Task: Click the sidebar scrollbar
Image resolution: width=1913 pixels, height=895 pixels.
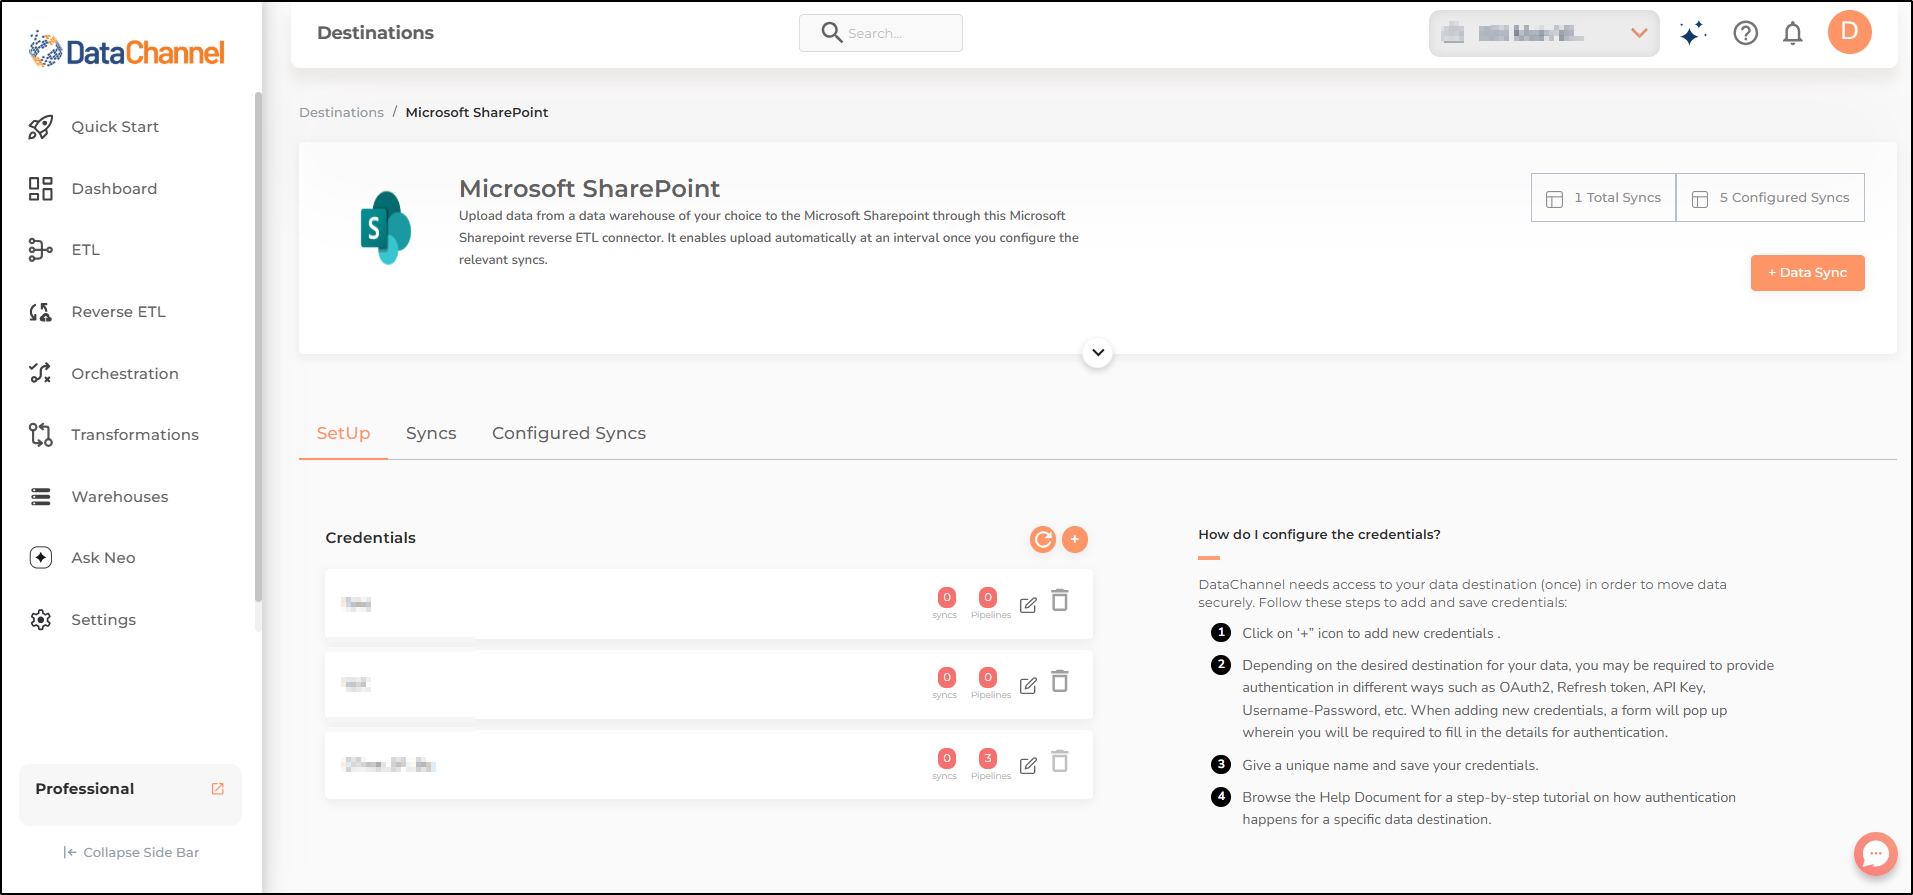Action: (x=258, y=347)
